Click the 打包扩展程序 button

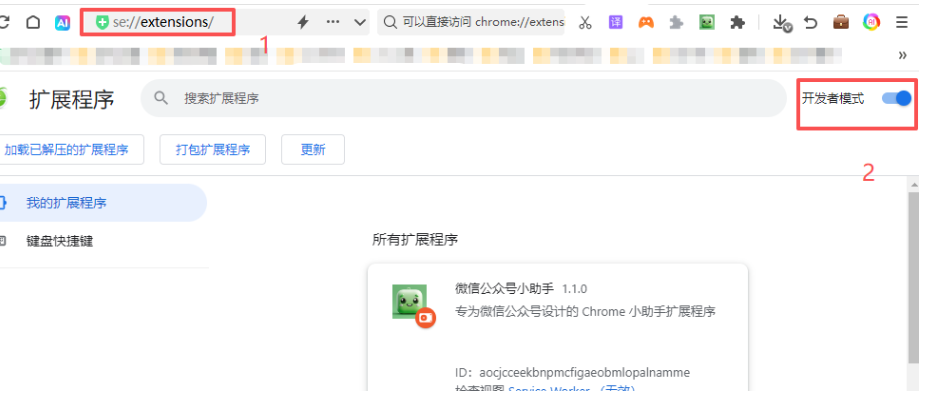click(x=213, y=150)
